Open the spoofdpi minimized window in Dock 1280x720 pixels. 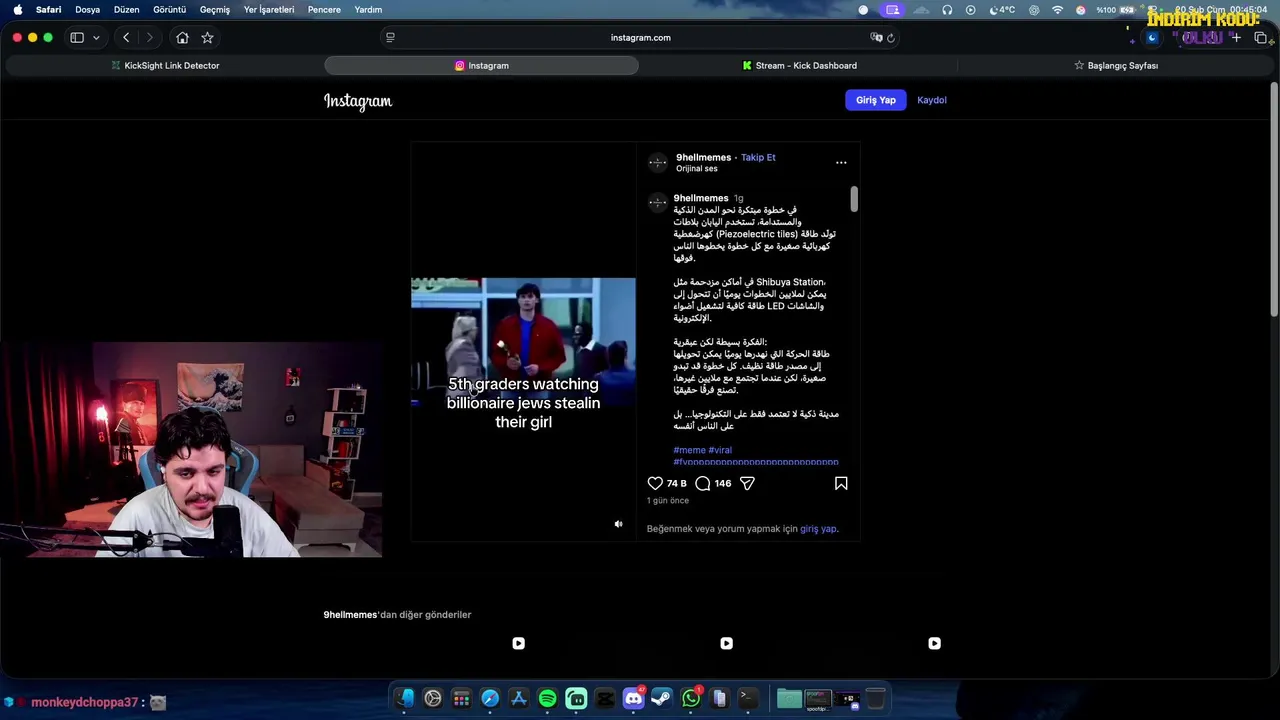click(818, 699)
